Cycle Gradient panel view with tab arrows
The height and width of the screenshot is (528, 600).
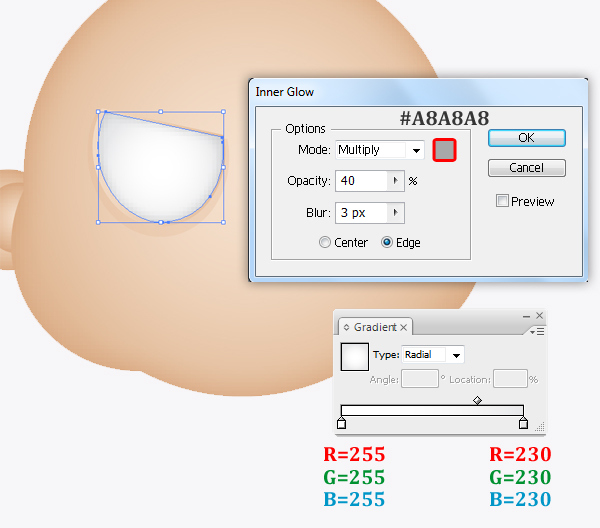(346, 328)
